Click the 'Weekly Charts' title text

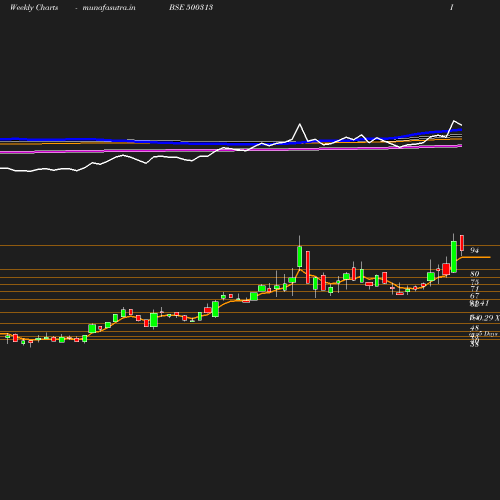click(x=34, y=7)
